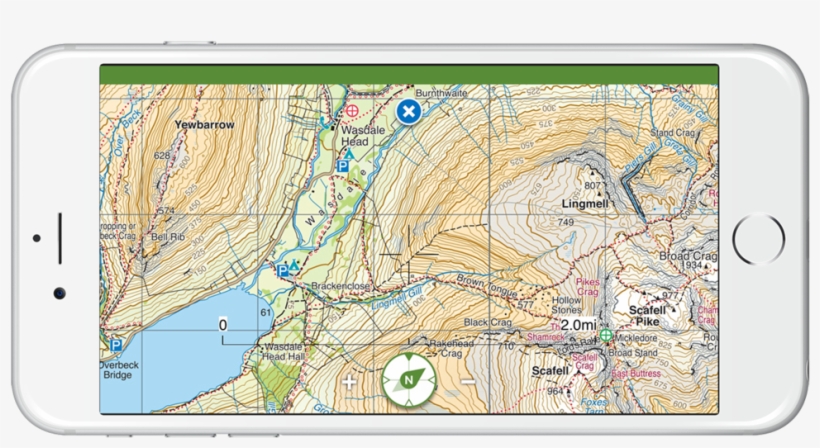Tap the Mickledore label

[636, 338]
